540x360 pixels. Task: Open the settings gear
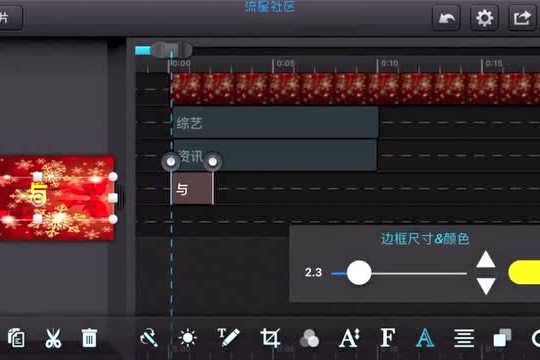(x=484, y=18)
